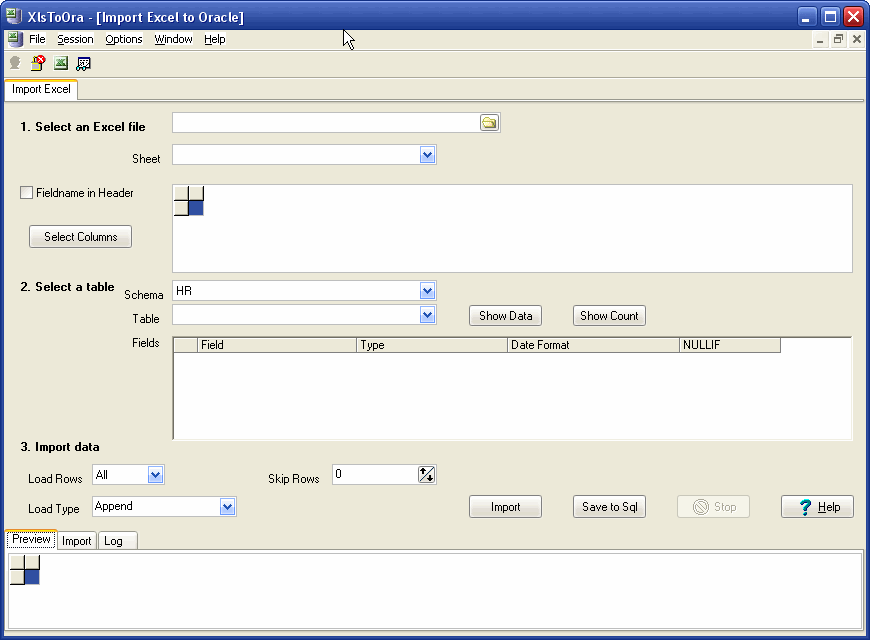Screen dimensions: 870x640
Task: Open the File menu
Action: pos(37,39)
